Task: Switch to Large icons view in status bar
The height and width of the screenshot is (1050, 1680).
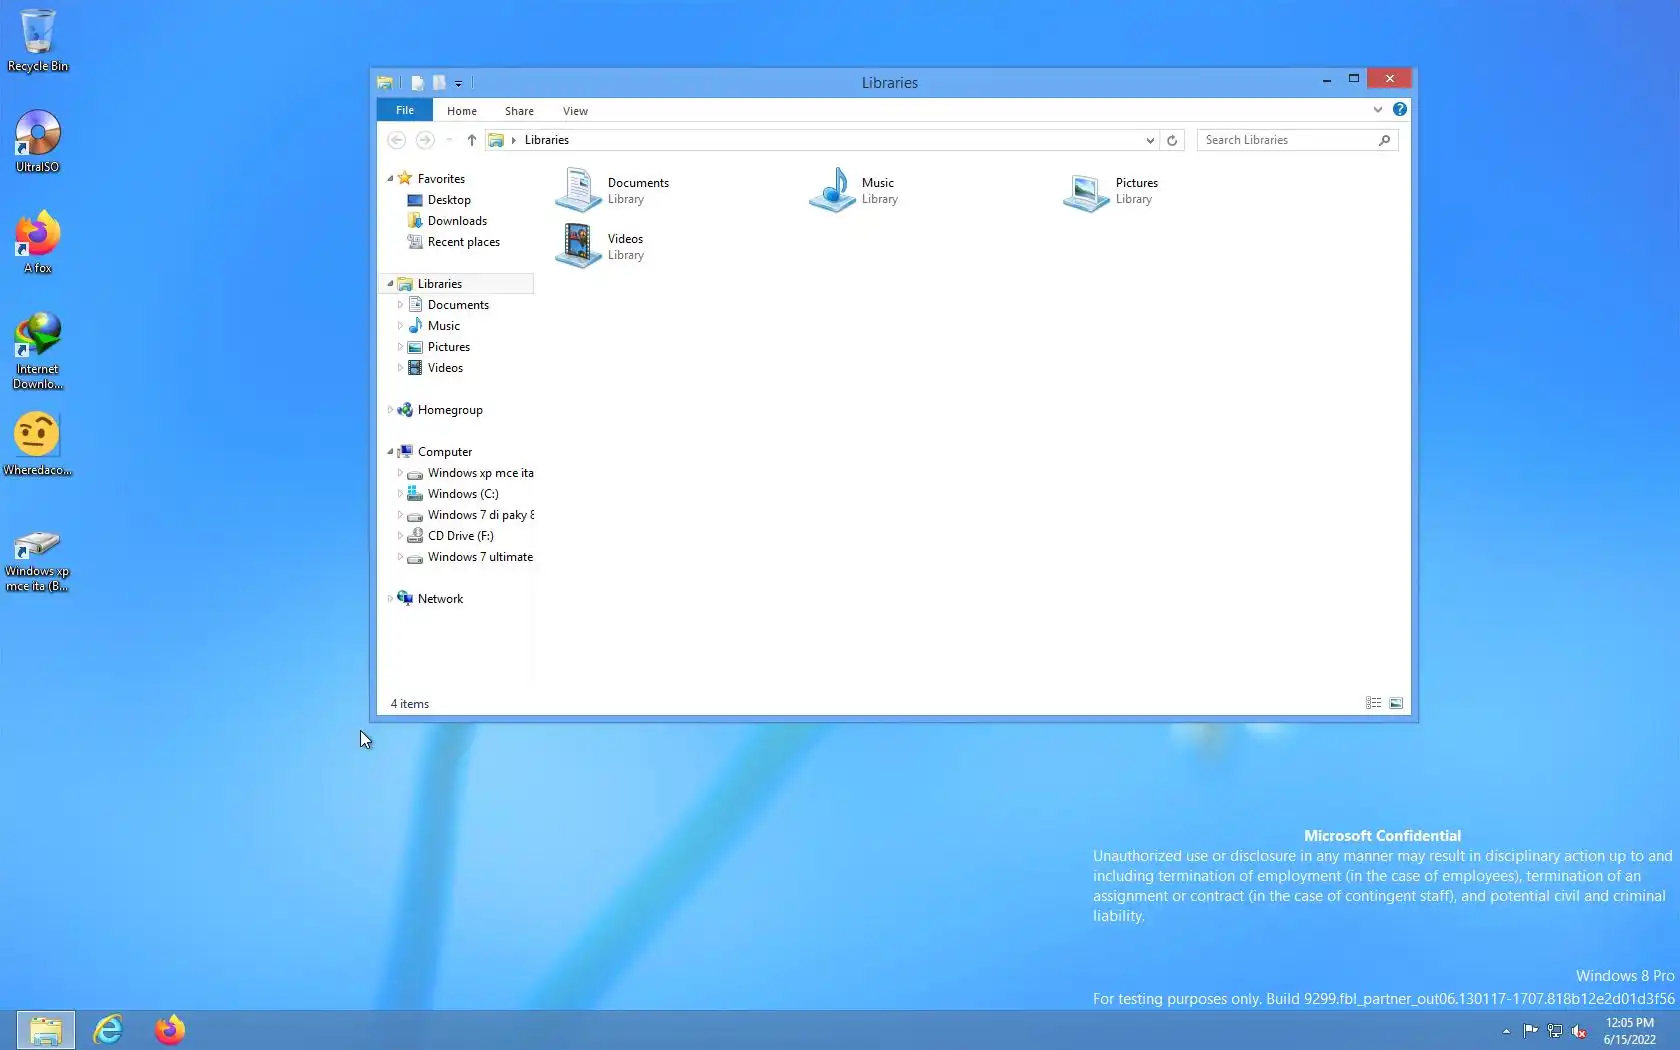Action: (x=1396, y=704)
